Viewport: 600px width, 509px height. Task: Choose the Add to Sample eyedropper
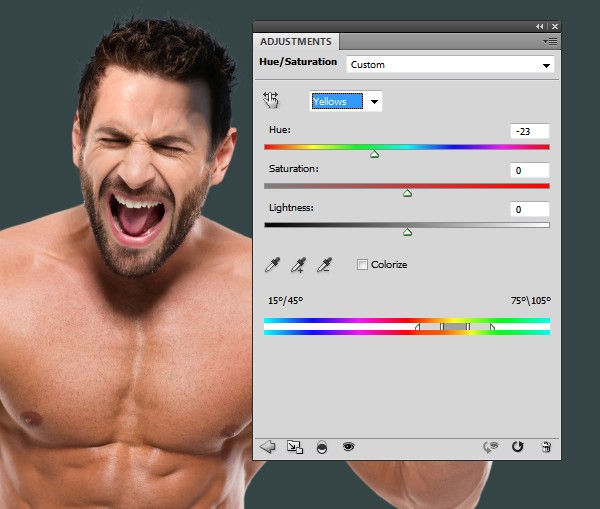tap(297, 265)
